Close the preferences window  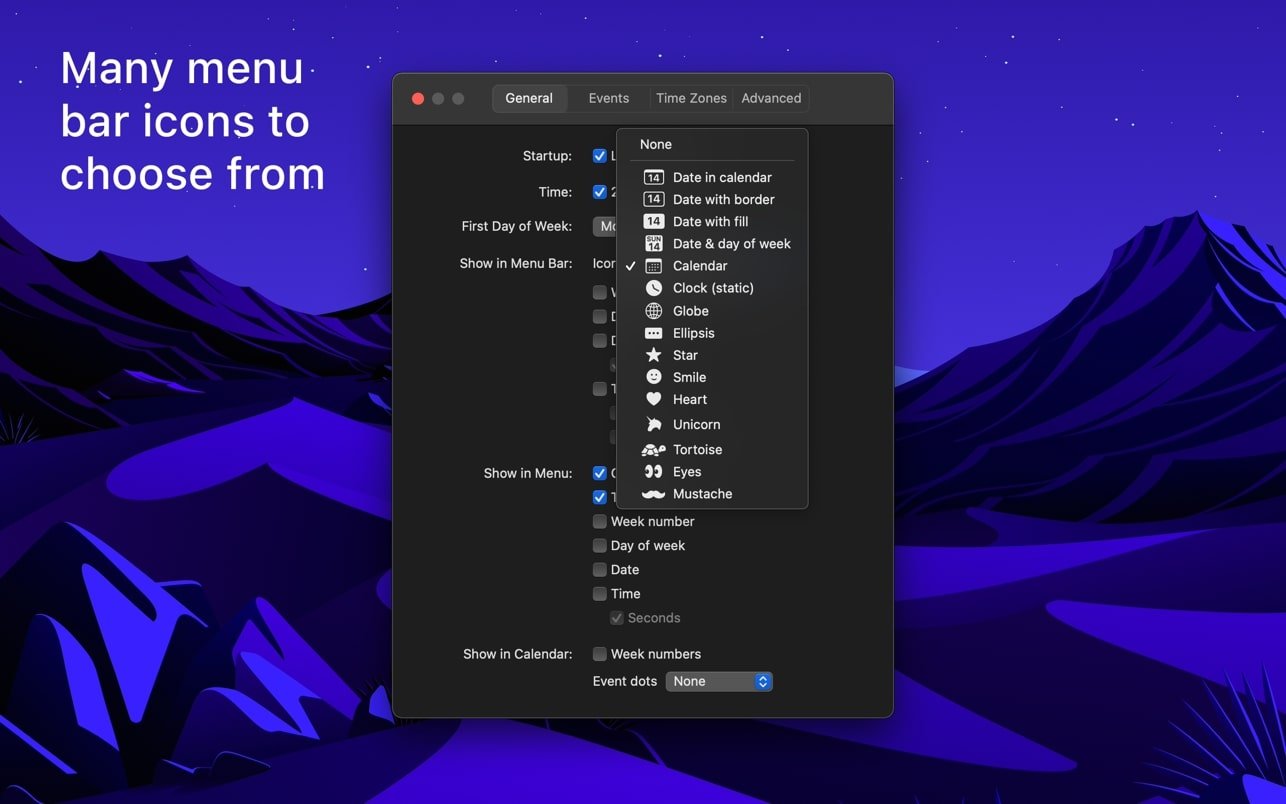pyautogui.click(x=418, y=98)
